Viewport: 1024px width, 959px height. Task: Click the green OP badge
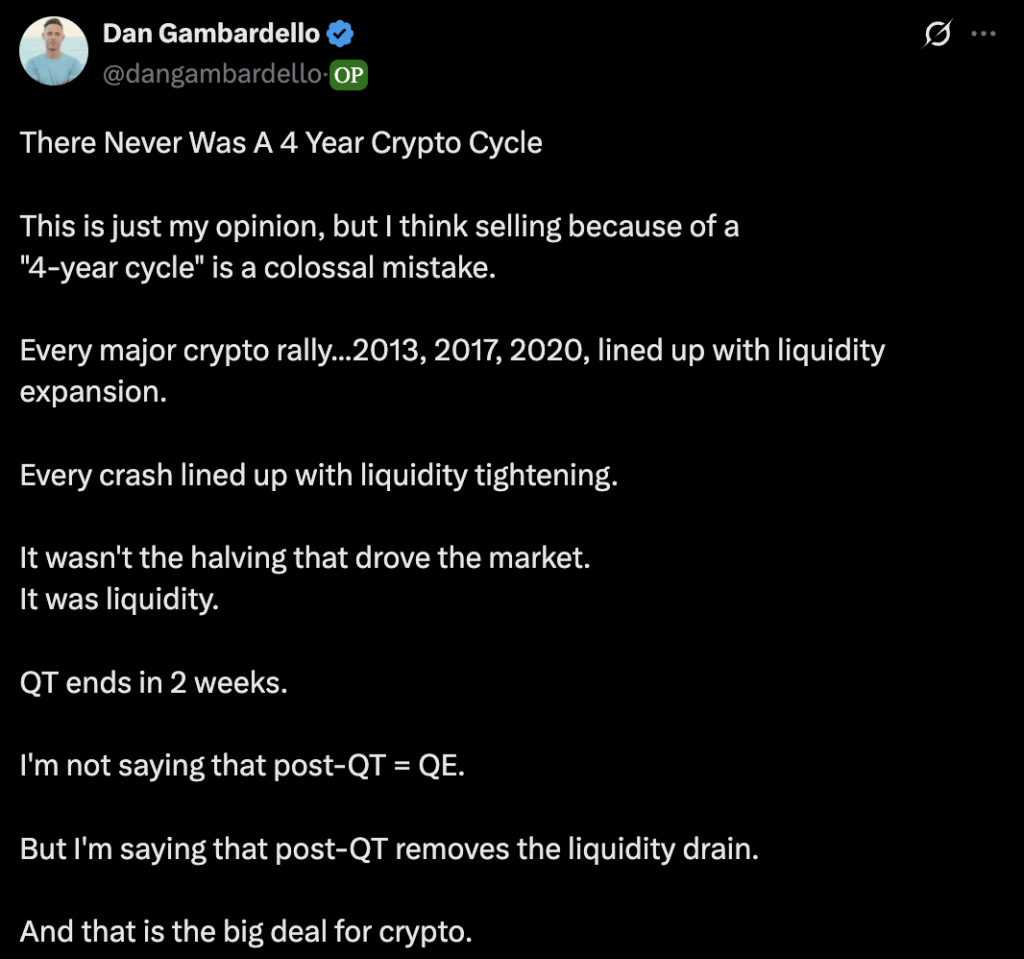(349, 75)
